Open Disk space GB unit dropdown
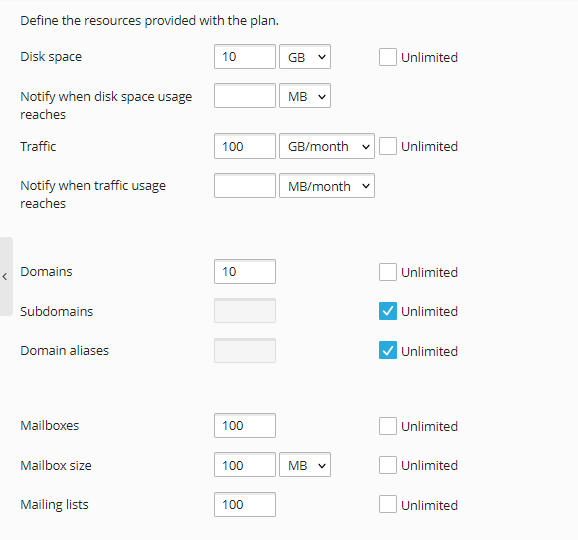Screen dimensions: 578x540 pyautogui.click(x=305, y=57)
